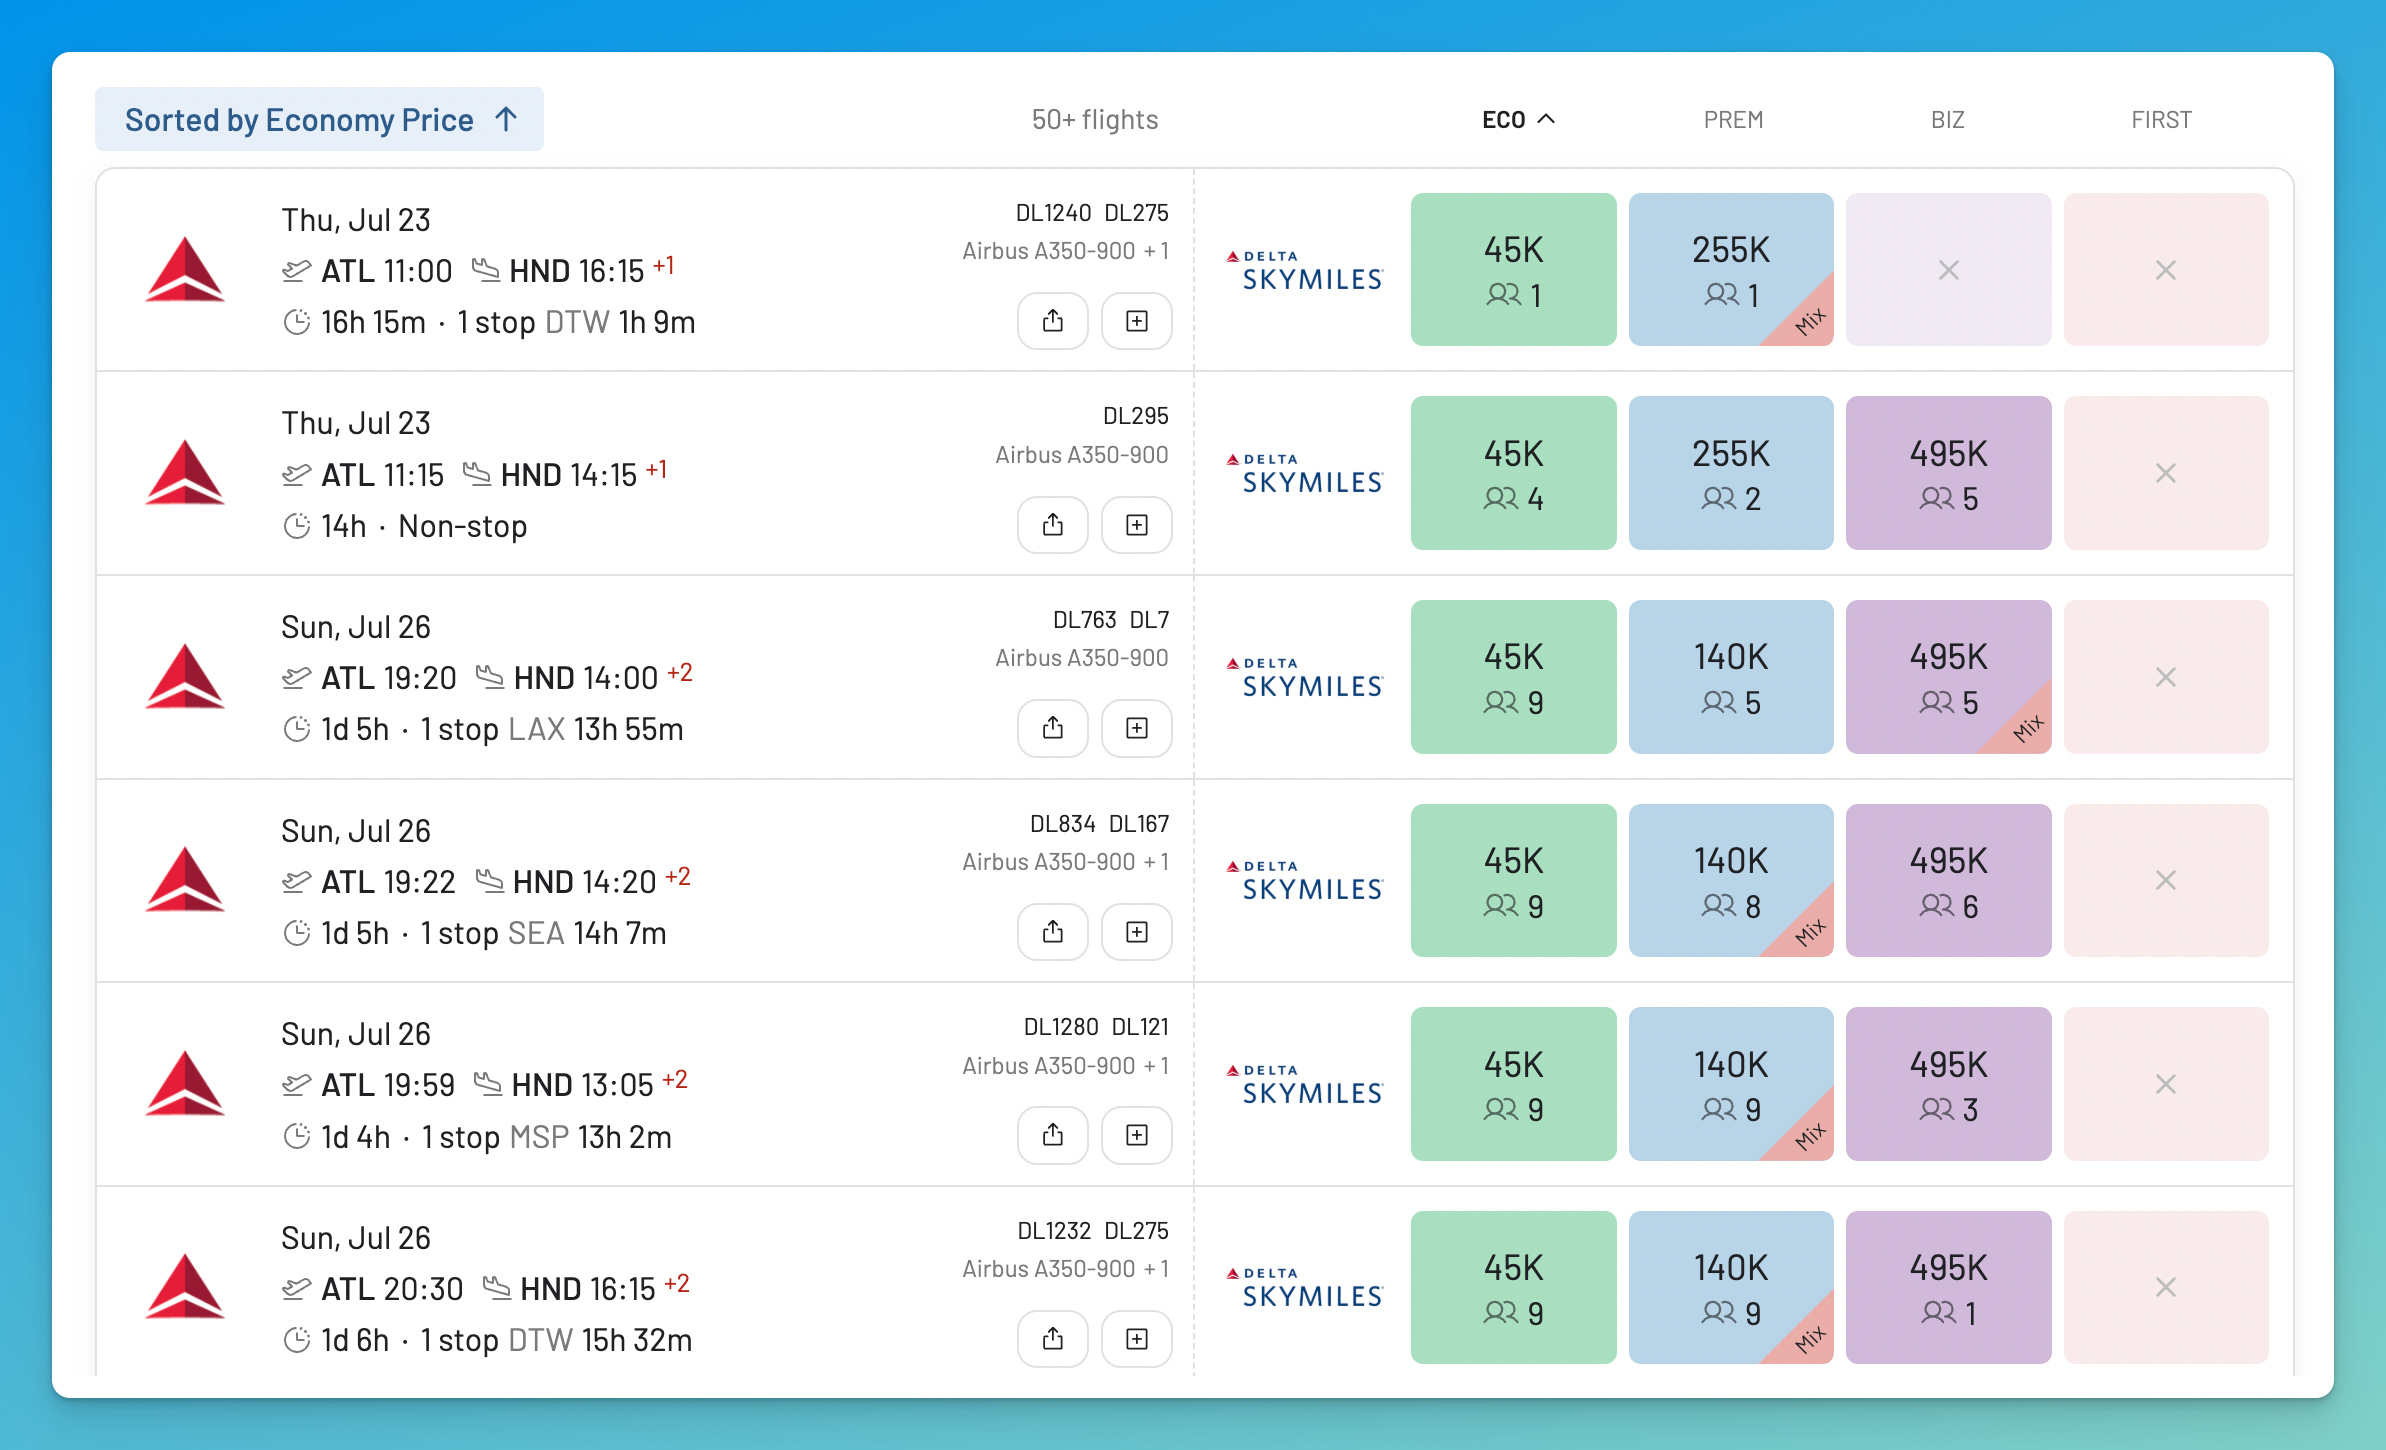Click 'Airbus A350-900' aircraft on DL763 row
Image resolution: width=2386 pixels, height=1450 pixels.
pos(1081,658)
